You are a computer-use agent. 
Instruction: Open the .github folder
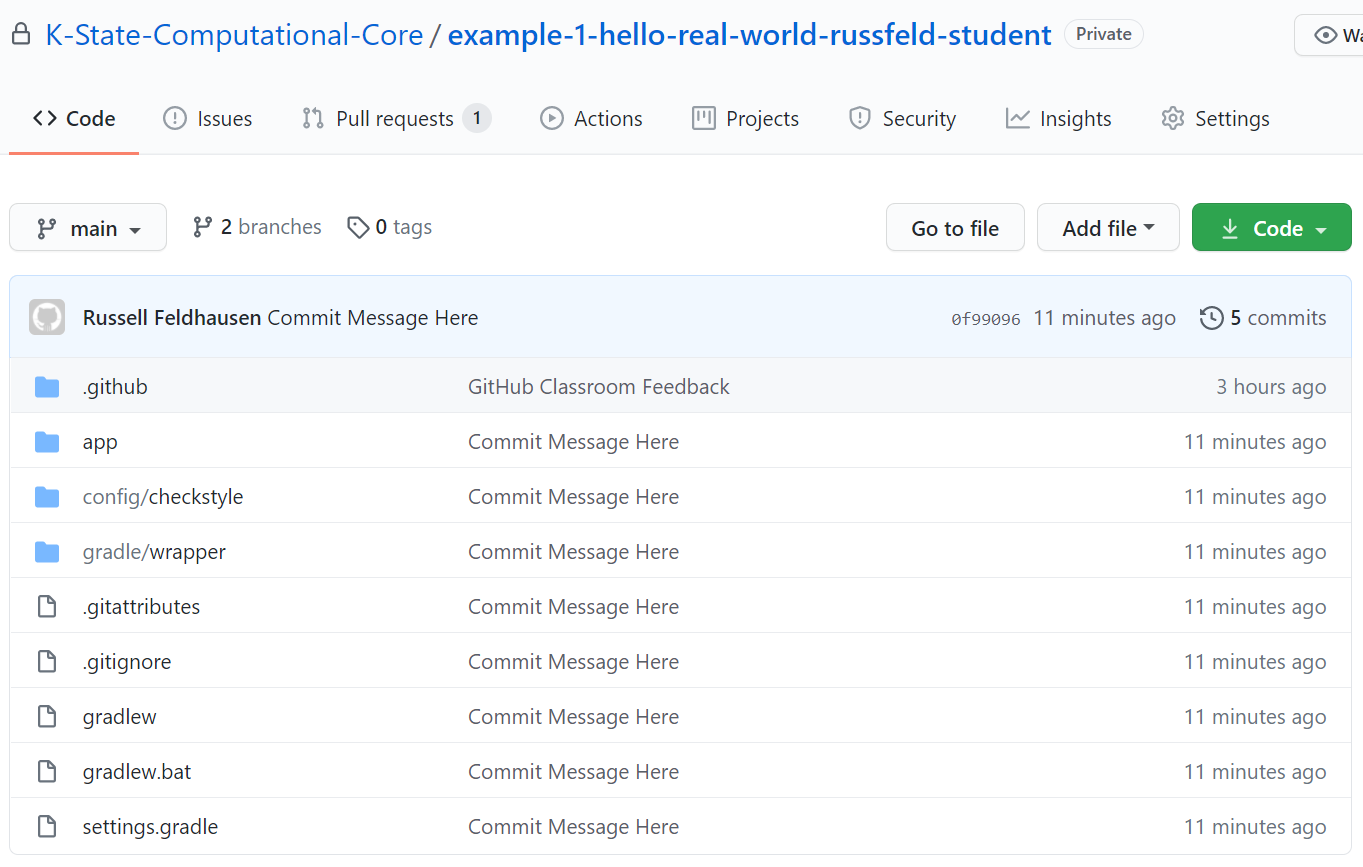click(x=115, y=387)
